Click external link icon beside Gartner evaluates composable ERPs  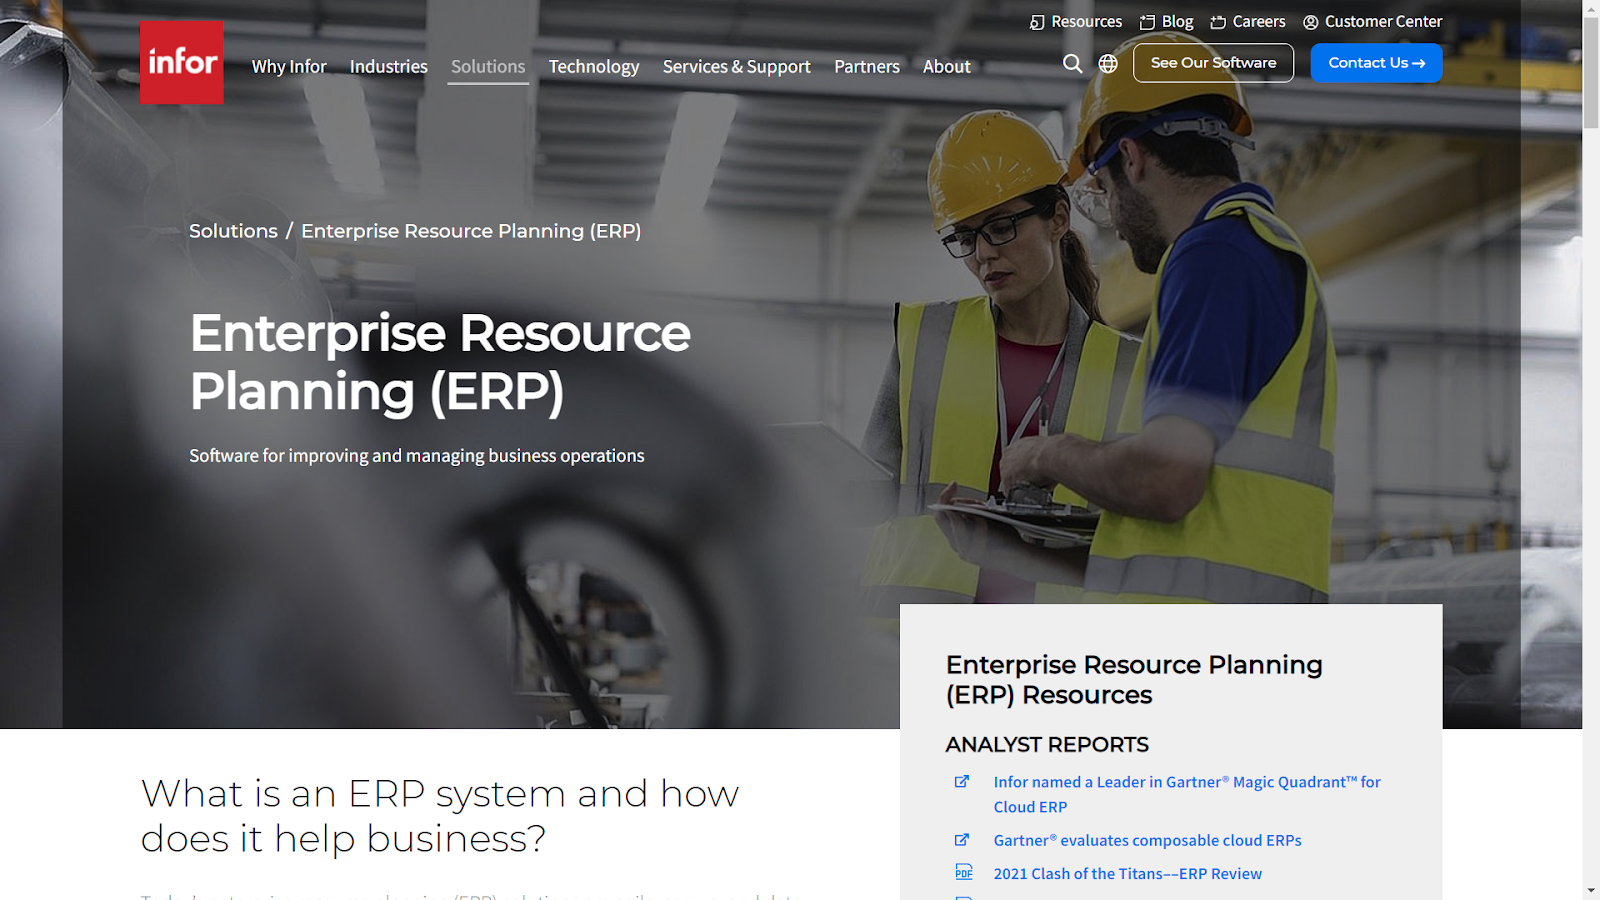tap(962, 840)
